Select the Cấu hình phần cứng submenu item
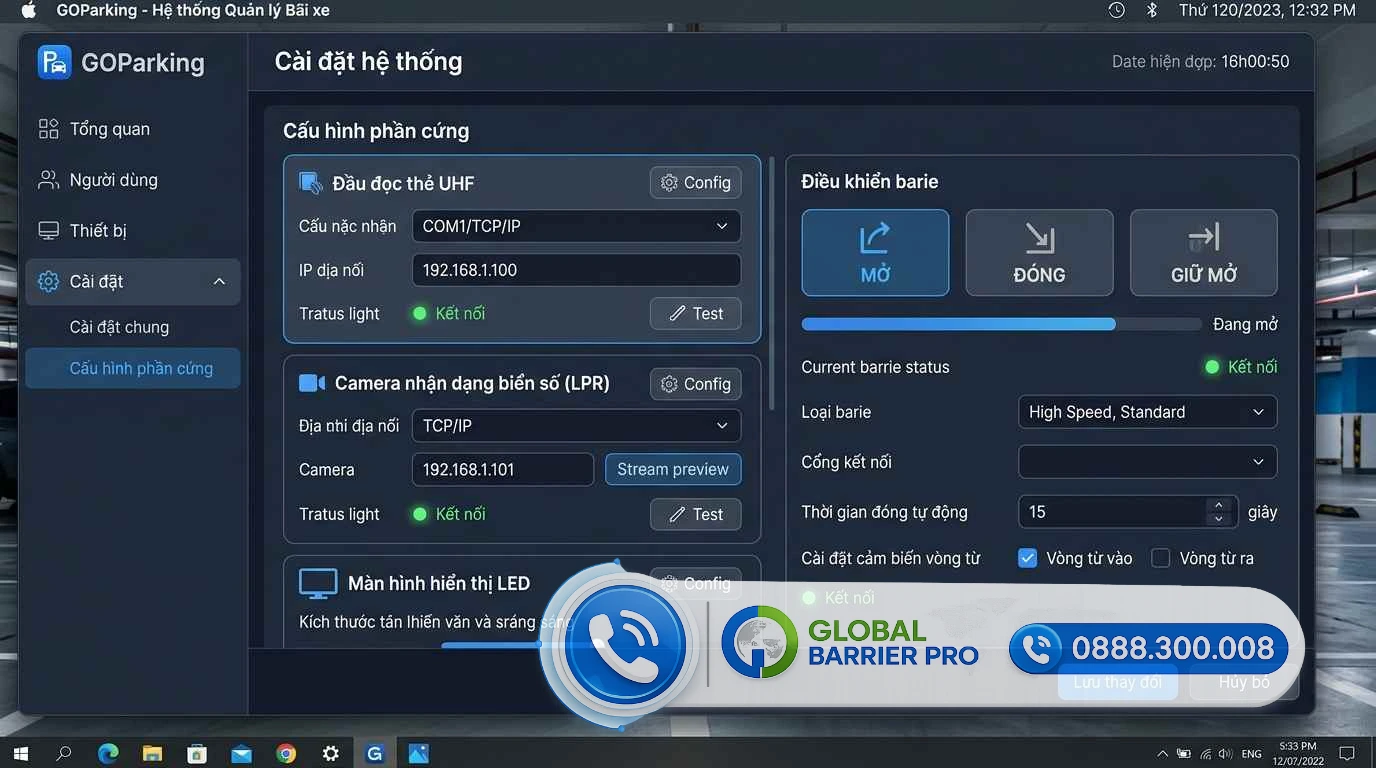 [x=133, y=368]
